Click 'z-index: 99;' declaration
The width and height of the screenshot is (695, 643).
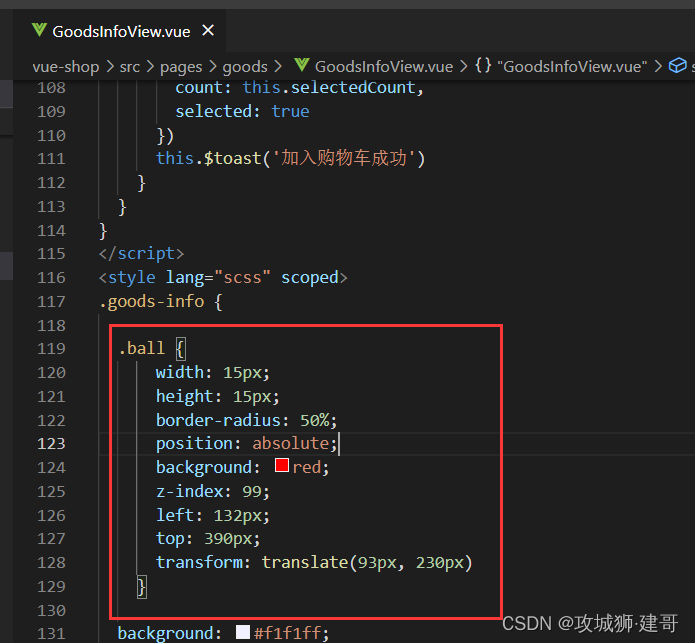pyautogui.click(x=213, y=491)
